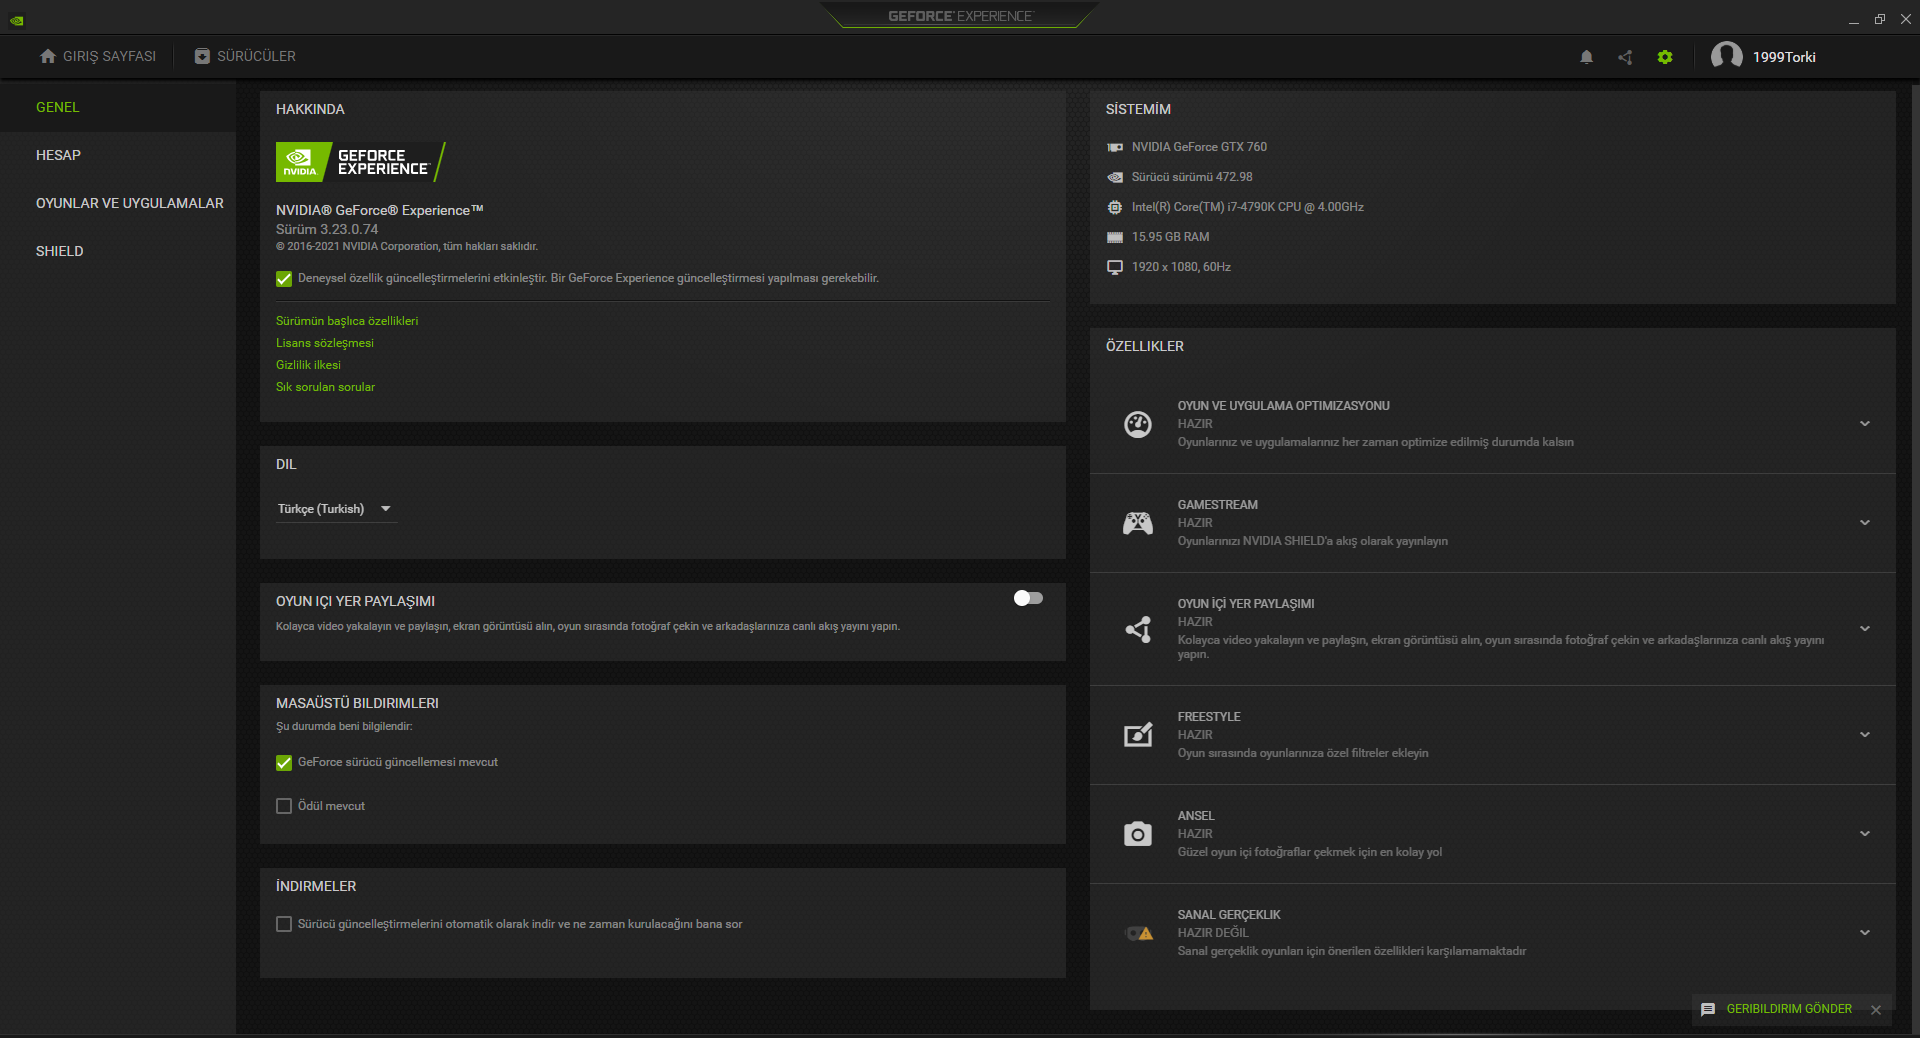Open the Lisans sözleşmesi link
This screenshot has height=1038, width=1920.
(x=325, y=343)
